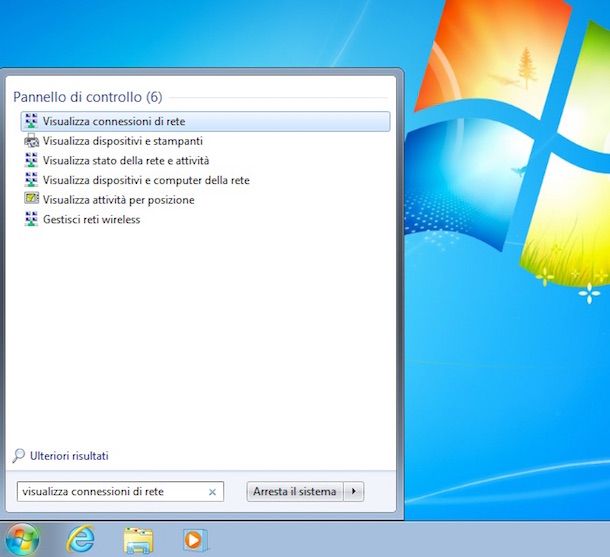Open Visualizza dispositivi e stampanti
This screenshot has width=610, height=557.
pos(123,141)
